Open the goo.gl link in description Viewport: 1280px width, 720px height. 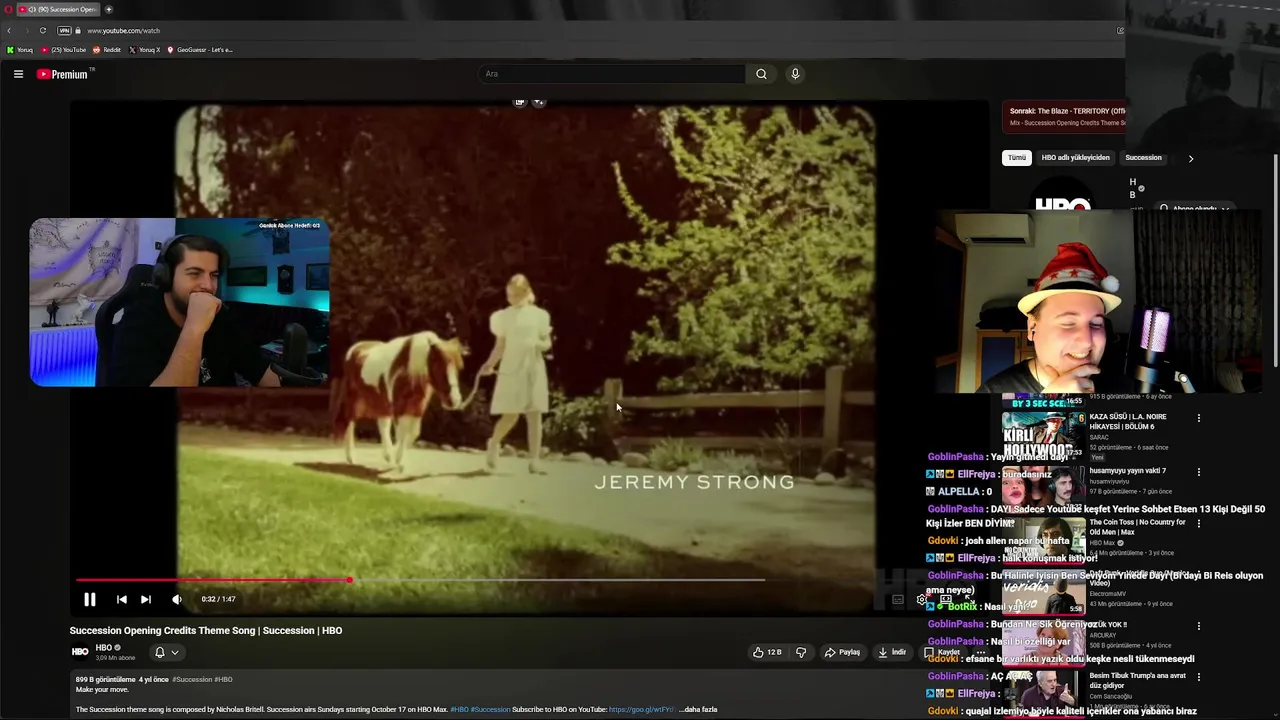(x=641, y=710)
